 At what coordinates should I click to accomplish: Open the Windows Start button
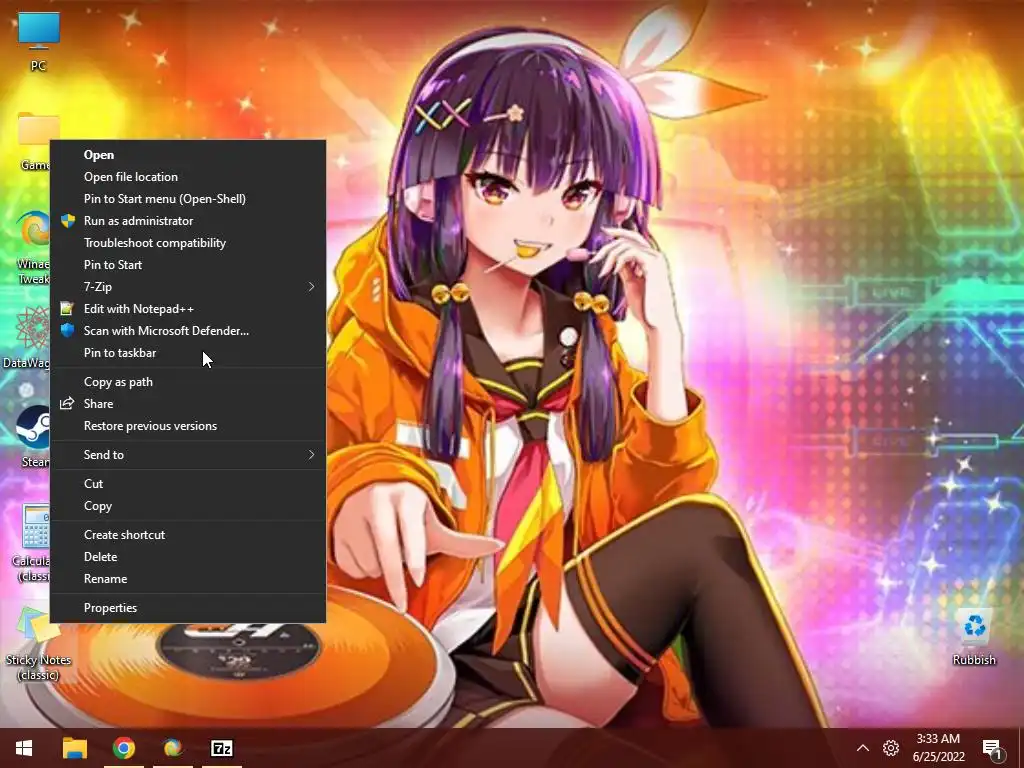(x=24, y=748)
